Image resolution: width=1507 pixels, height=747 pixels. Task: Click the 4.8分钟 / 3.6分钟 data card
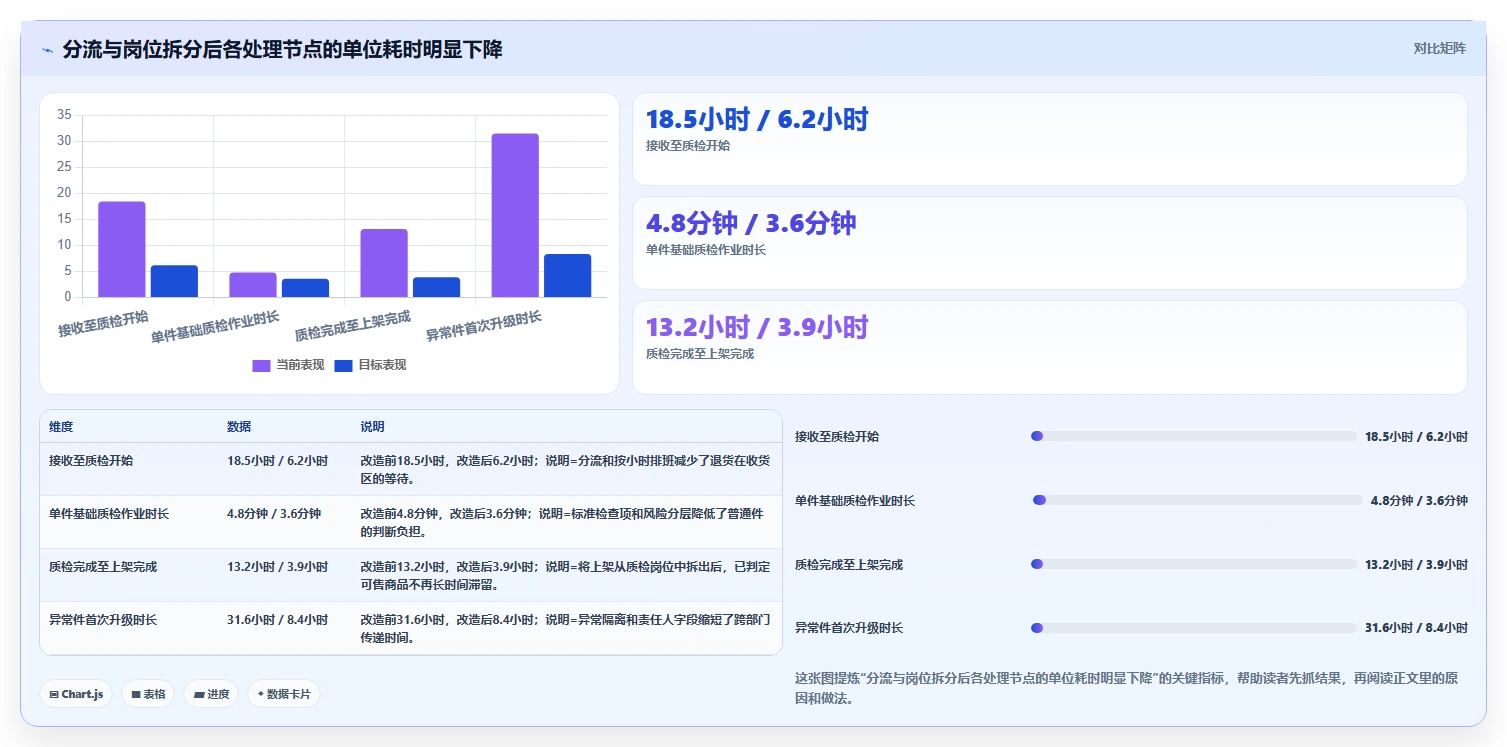(1050, 243)
